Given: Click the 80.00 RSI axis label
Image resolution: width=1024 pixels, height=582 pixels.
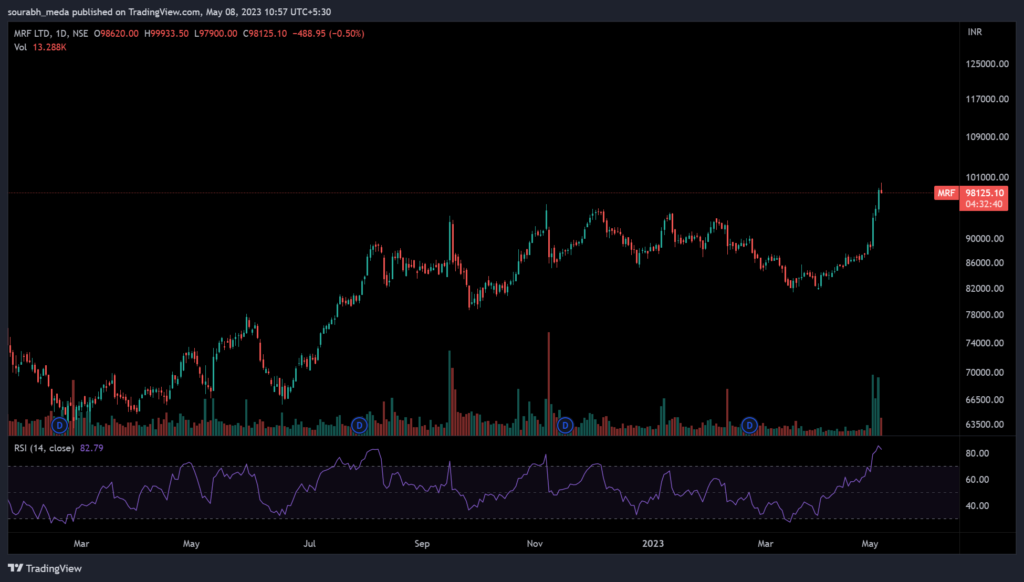Looking at the screenshot, I should 977,453.
